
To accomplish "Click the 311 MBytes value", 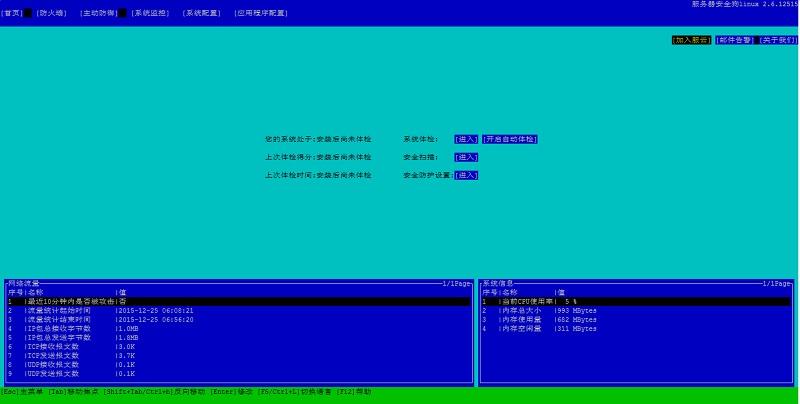I will (577, 329).
